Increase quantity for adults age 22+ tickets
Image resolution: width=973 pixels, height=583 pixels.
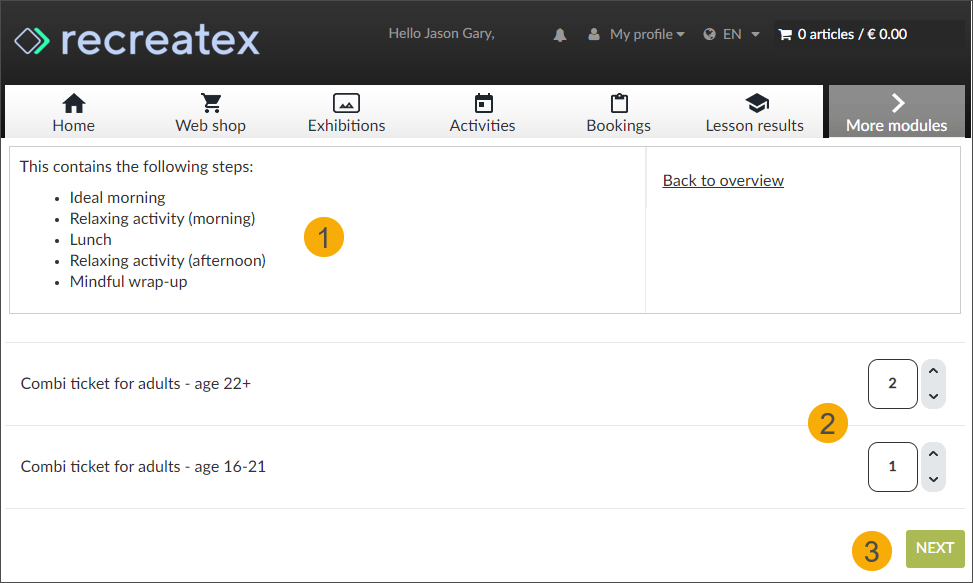coord(933,373)
